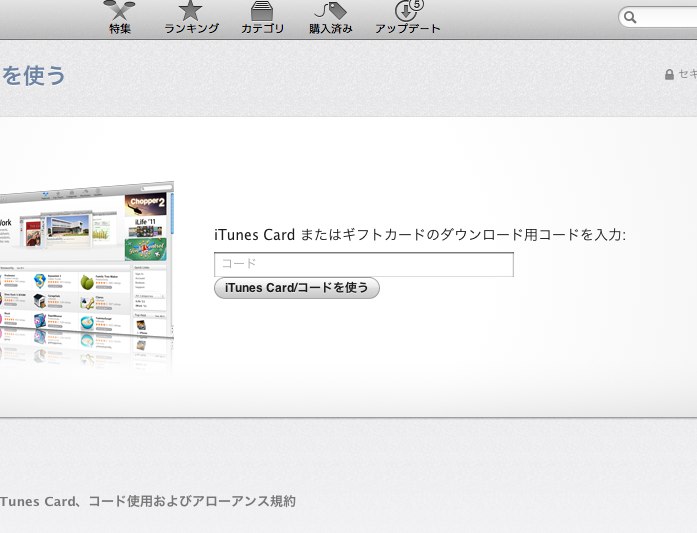Click the iTunes Card/コードを使う button

click(296, 288)
